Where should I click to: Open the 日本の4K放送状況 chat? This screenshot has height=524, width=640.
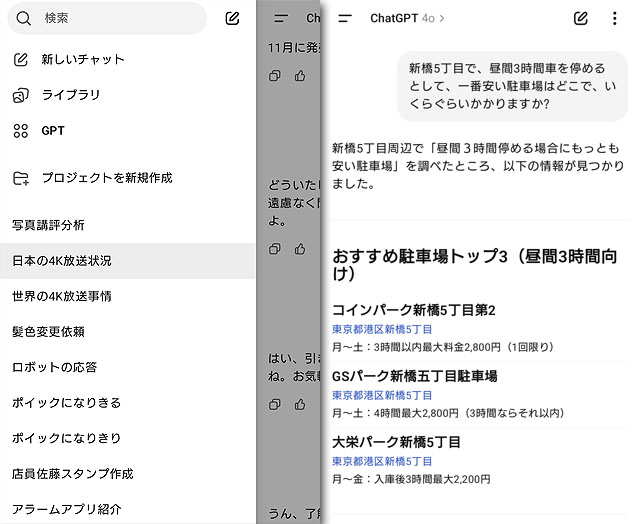click(127, 261)
